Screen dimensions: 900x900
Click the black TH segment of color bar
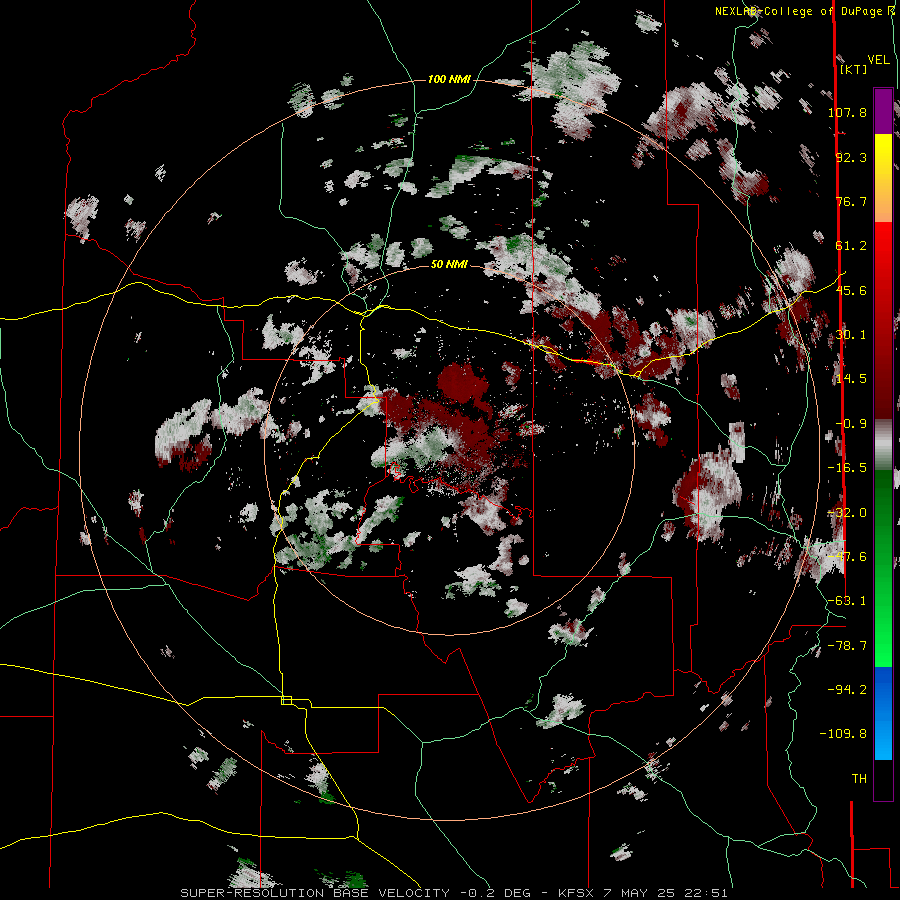click(883, 780)
